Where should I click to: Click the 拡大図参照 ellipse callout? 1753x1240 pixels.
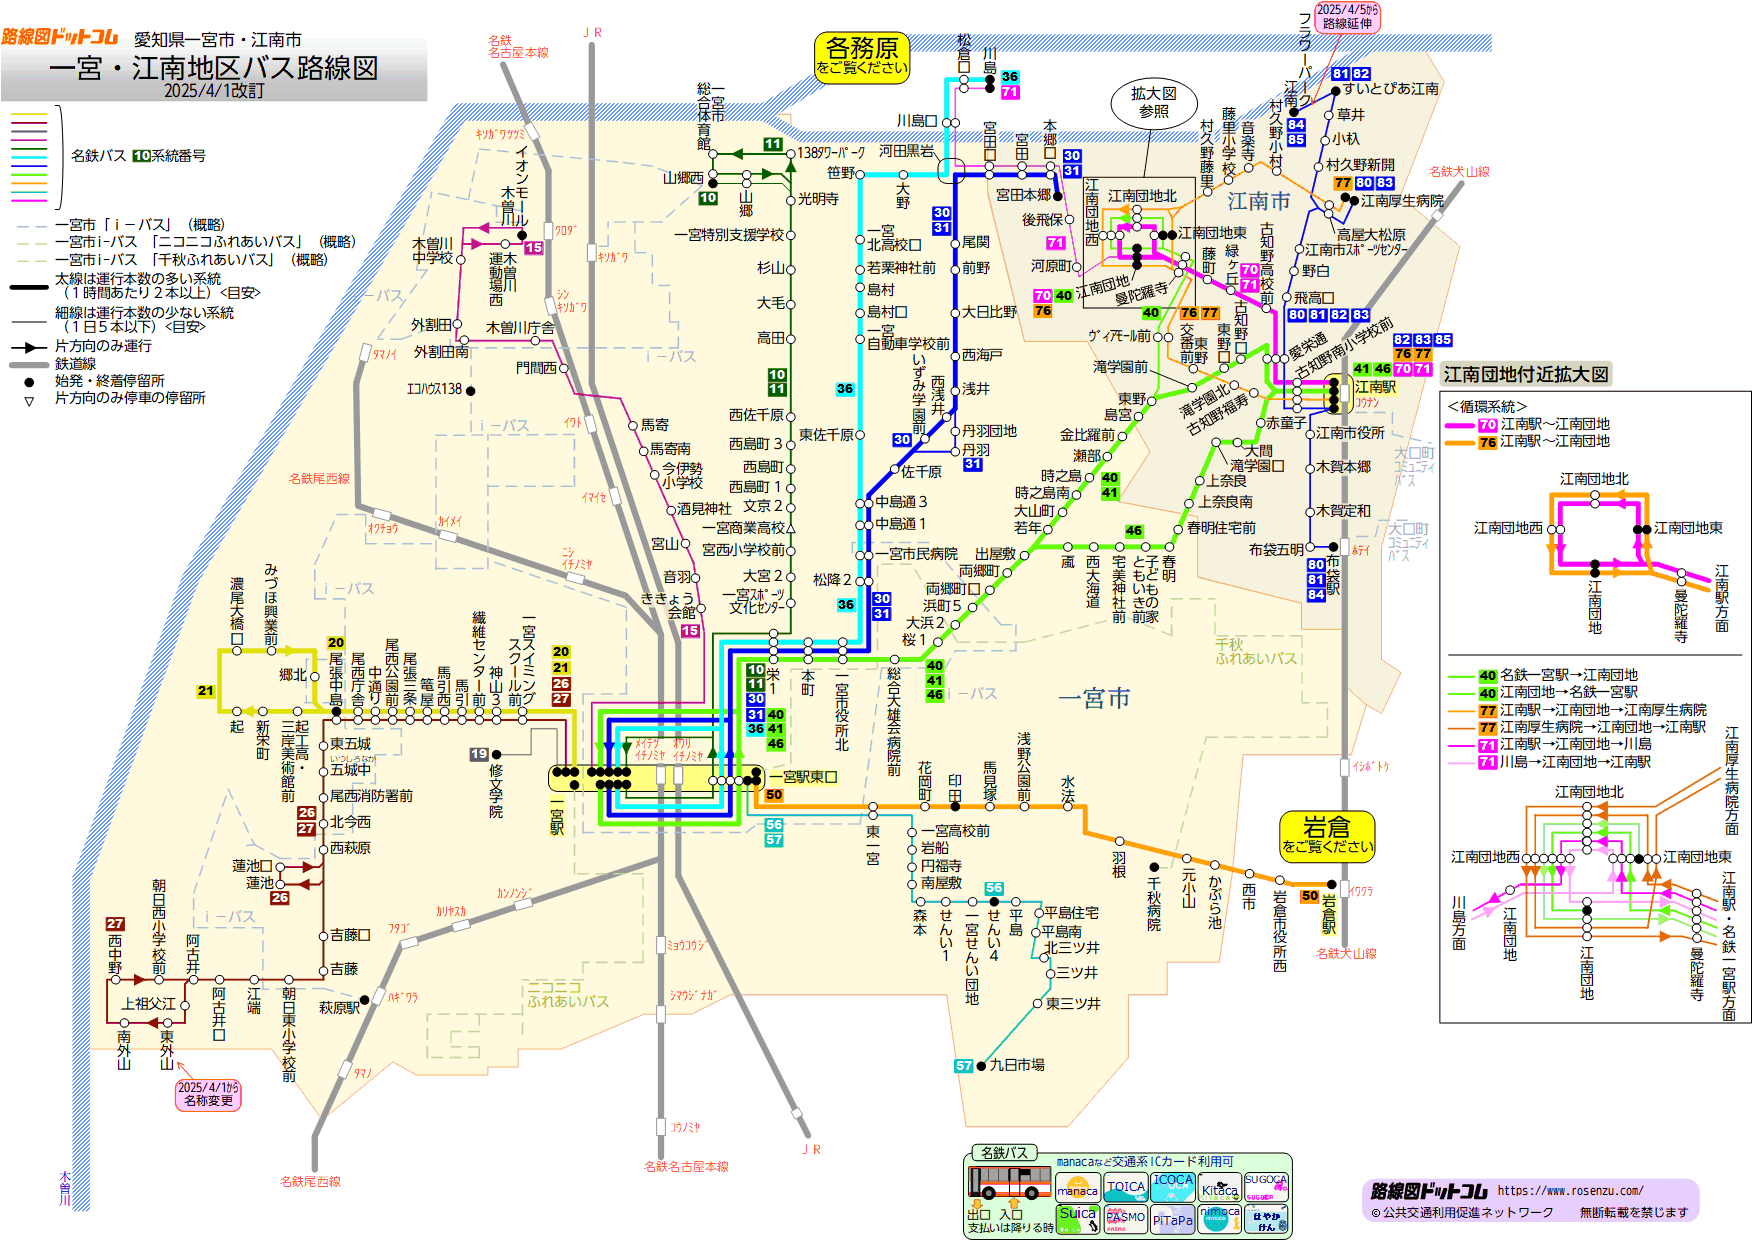click(x=1154, y=102)
